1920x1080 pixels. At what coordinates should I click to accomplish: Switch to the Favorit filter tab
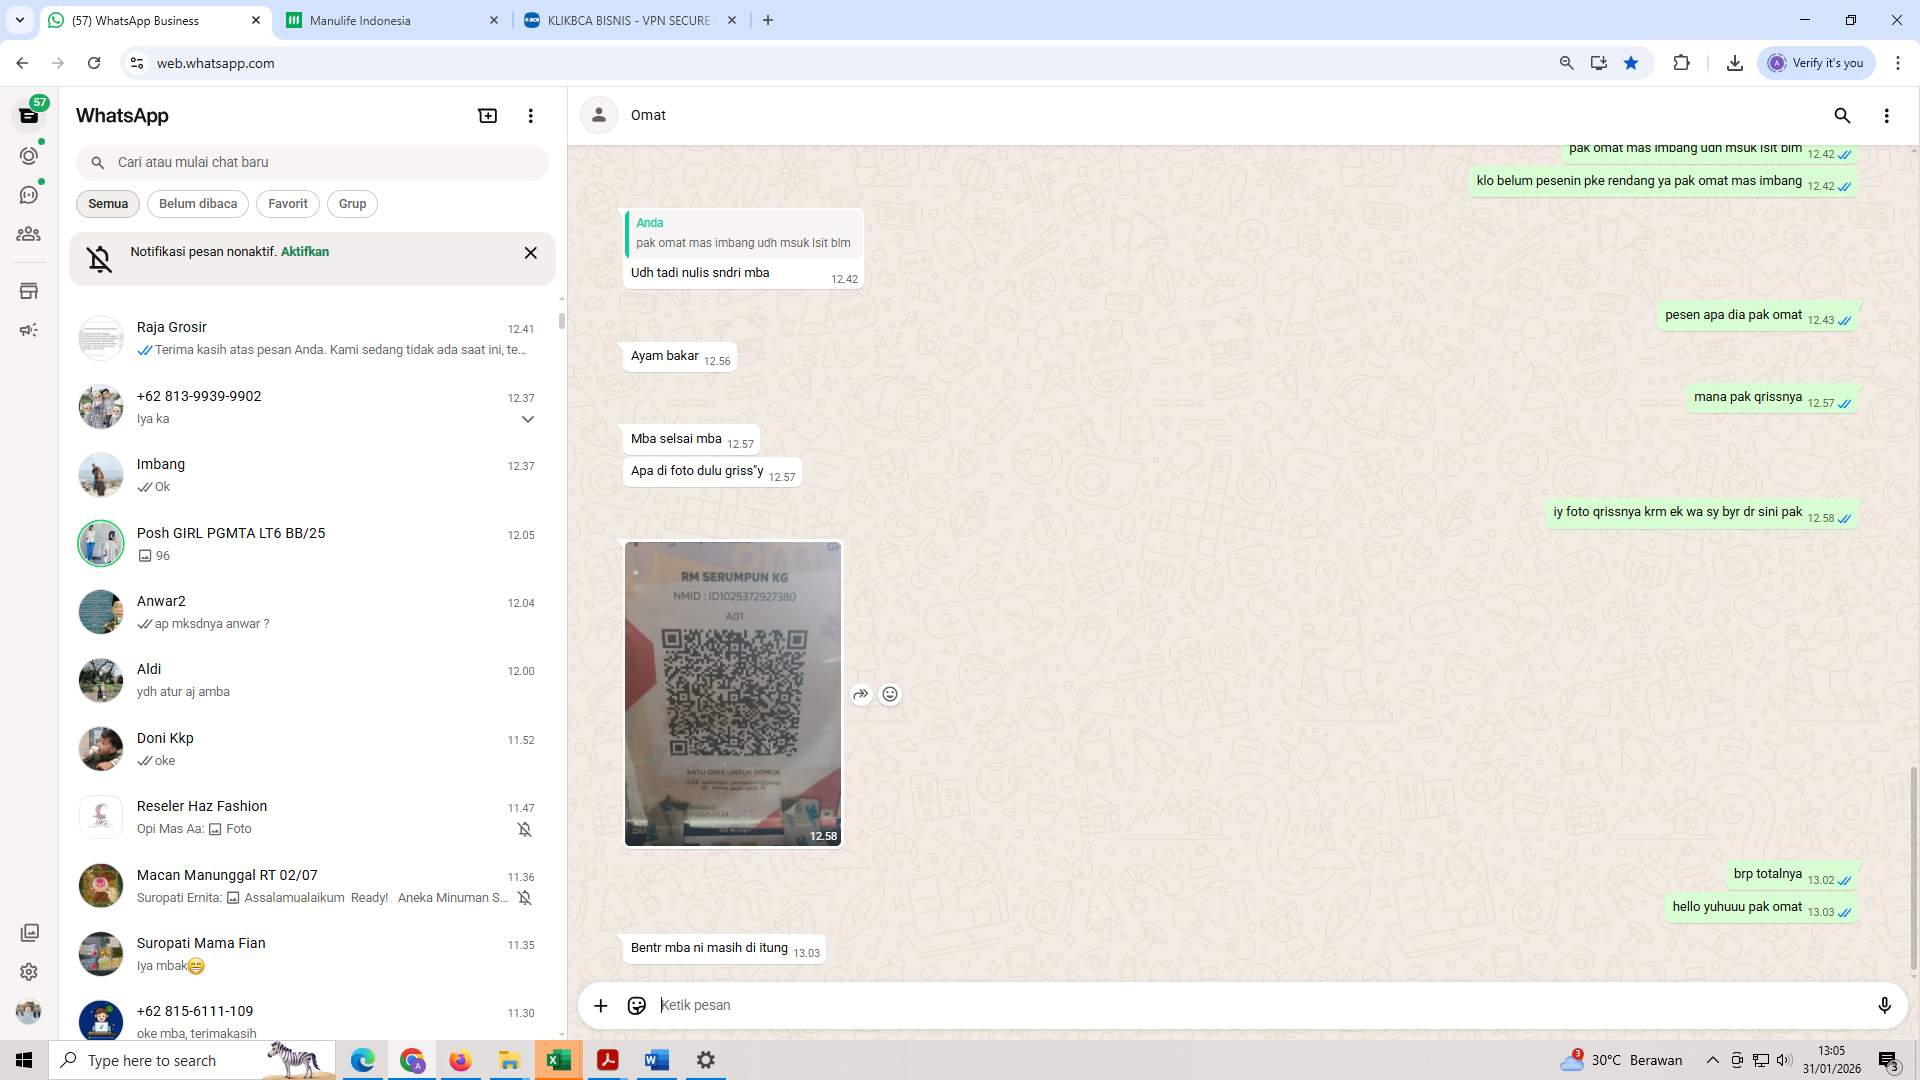click(x=287, y=203)
